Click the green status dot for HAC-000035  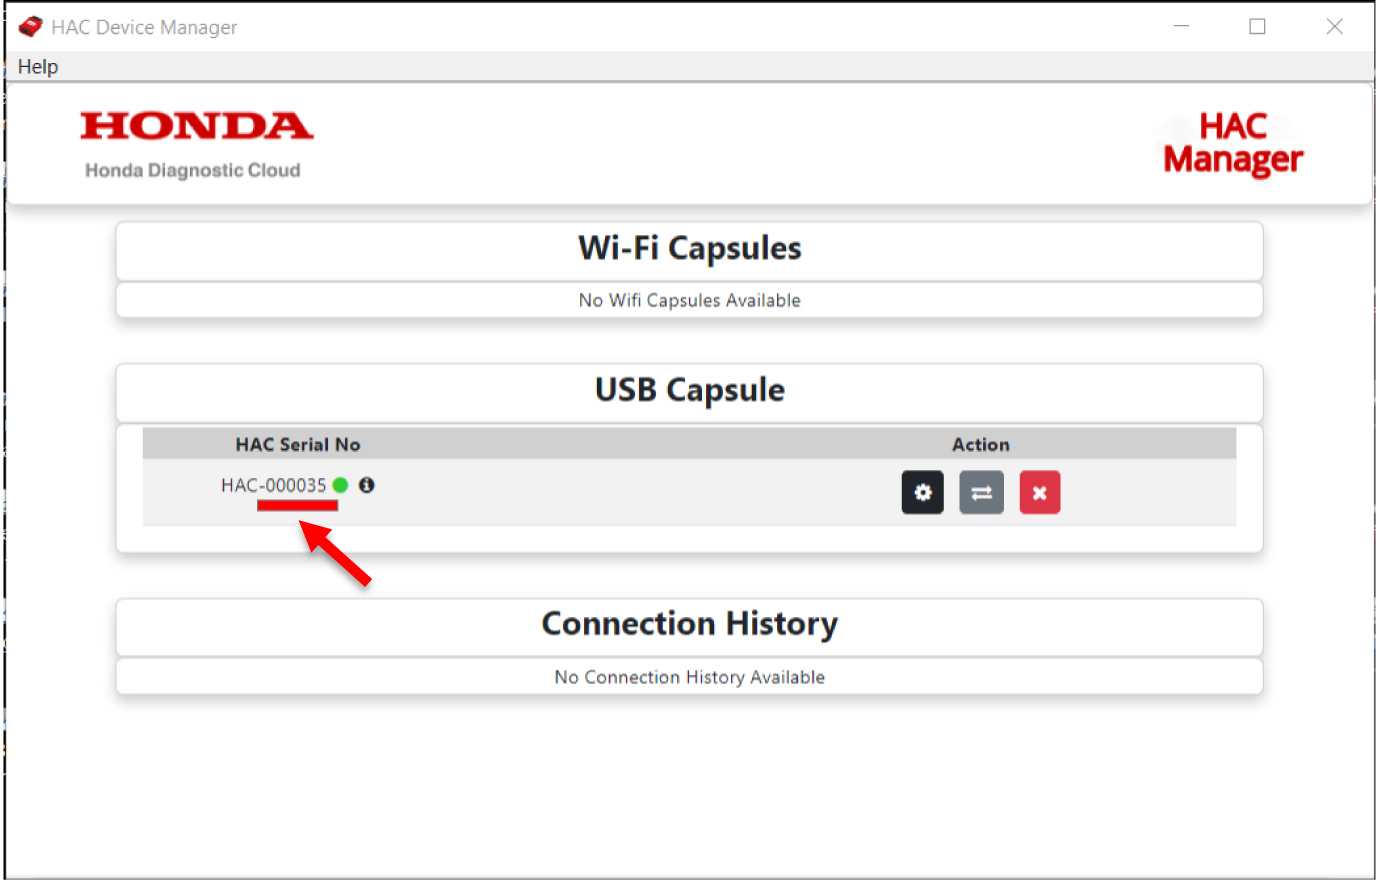pos(340,486)
